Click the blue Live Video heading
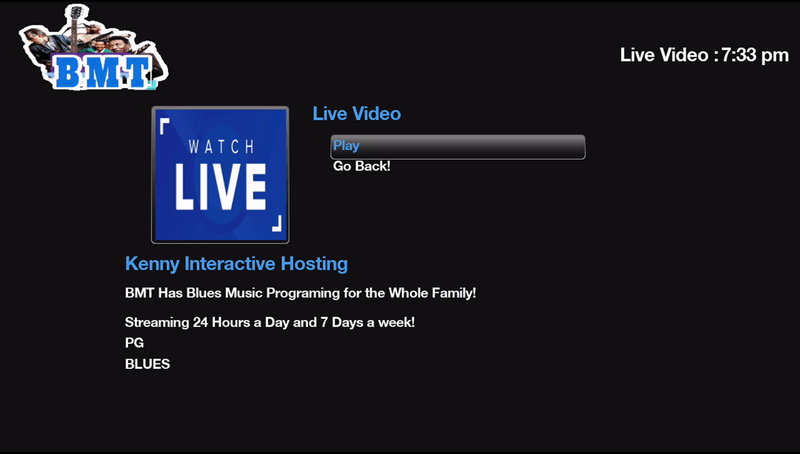The image size is (800, 454). tap(357, 114)
